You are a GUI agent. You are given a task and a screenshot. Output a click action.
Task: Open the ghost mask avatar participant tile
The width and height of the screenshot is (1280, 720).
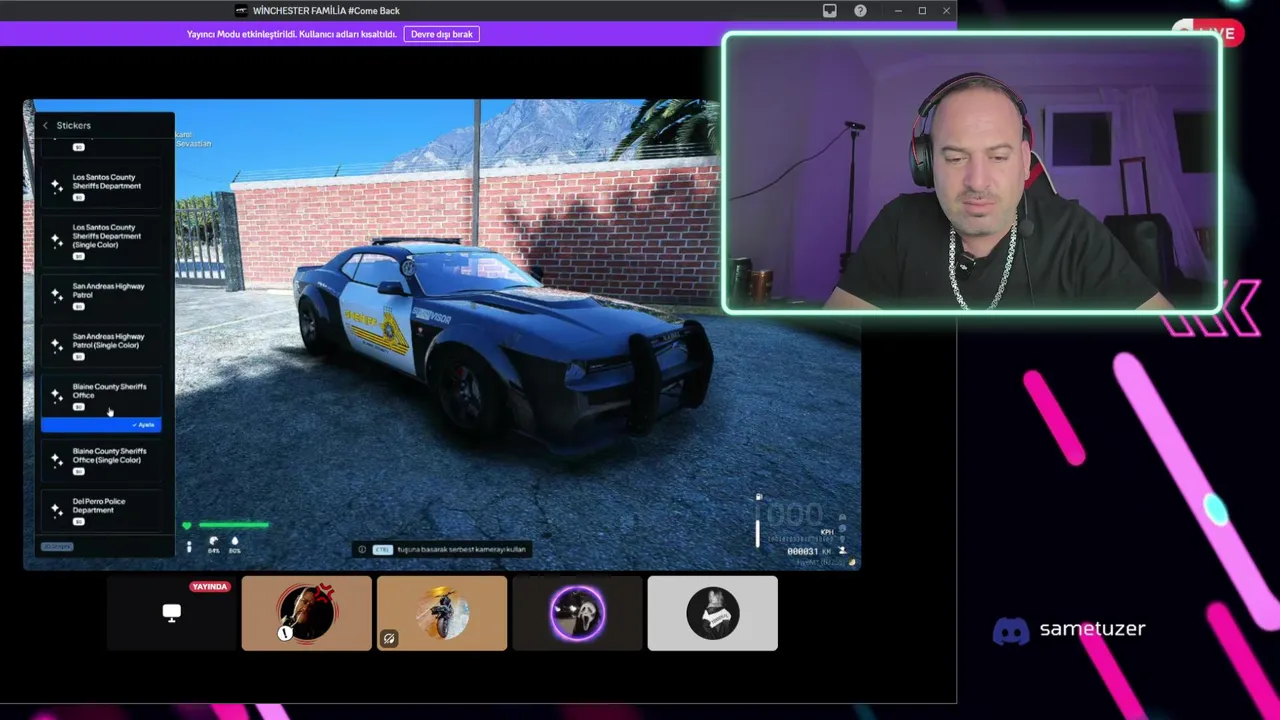pyautogui.click(x=577, y=613)
